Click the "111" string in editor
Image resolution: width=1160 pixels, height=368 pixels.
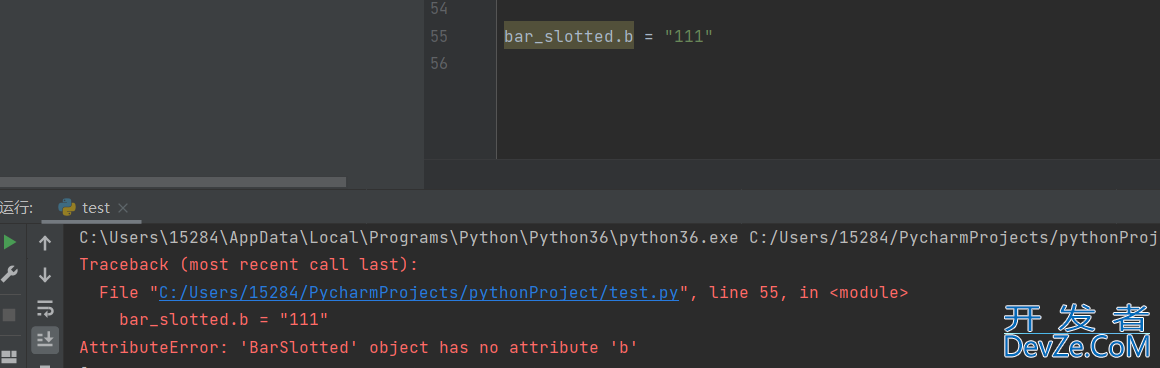pos(688,36)
